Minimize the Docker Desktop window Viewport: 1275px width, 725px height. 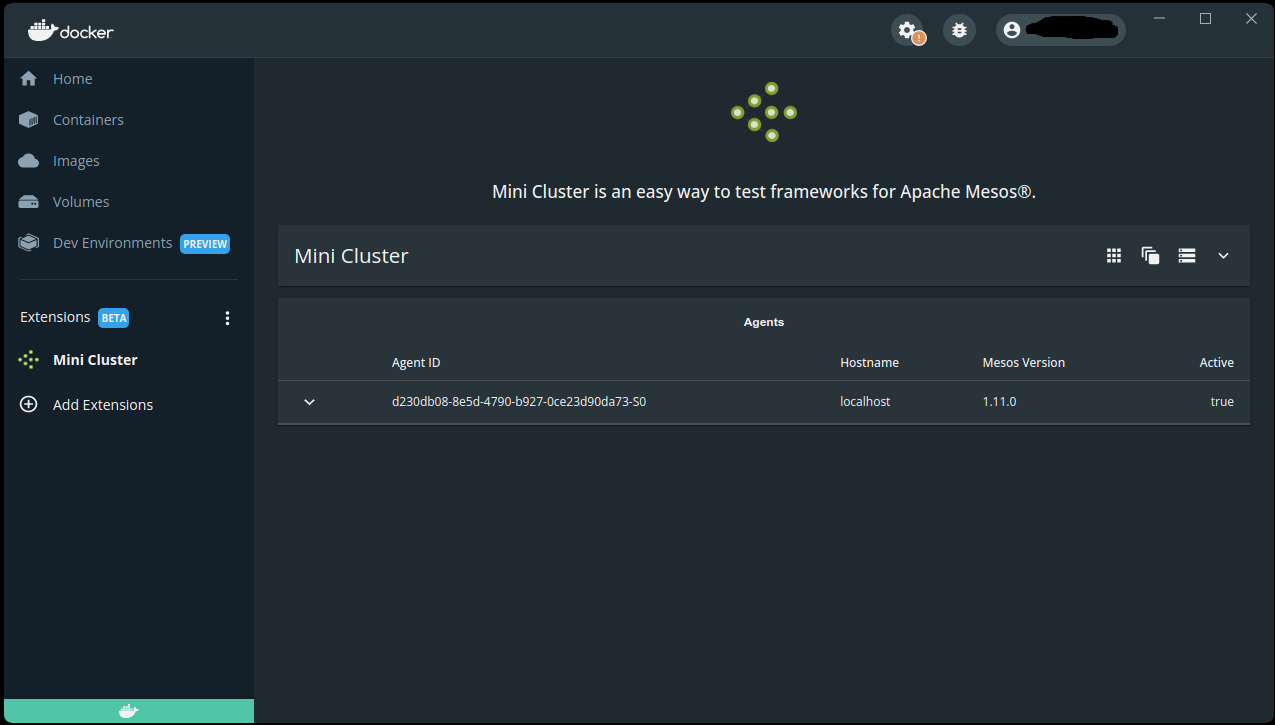click(1159, 18)
